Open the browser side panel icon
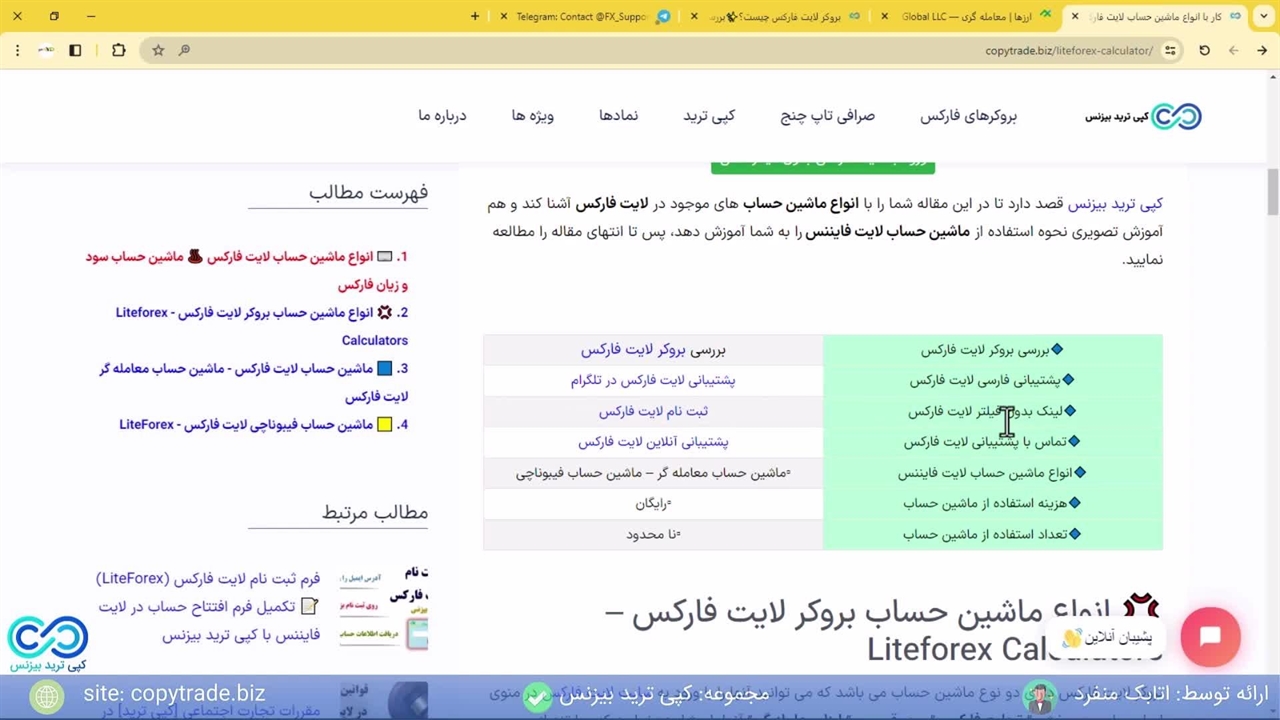This screenshot has width=1280, height=720. click(75, 50)
